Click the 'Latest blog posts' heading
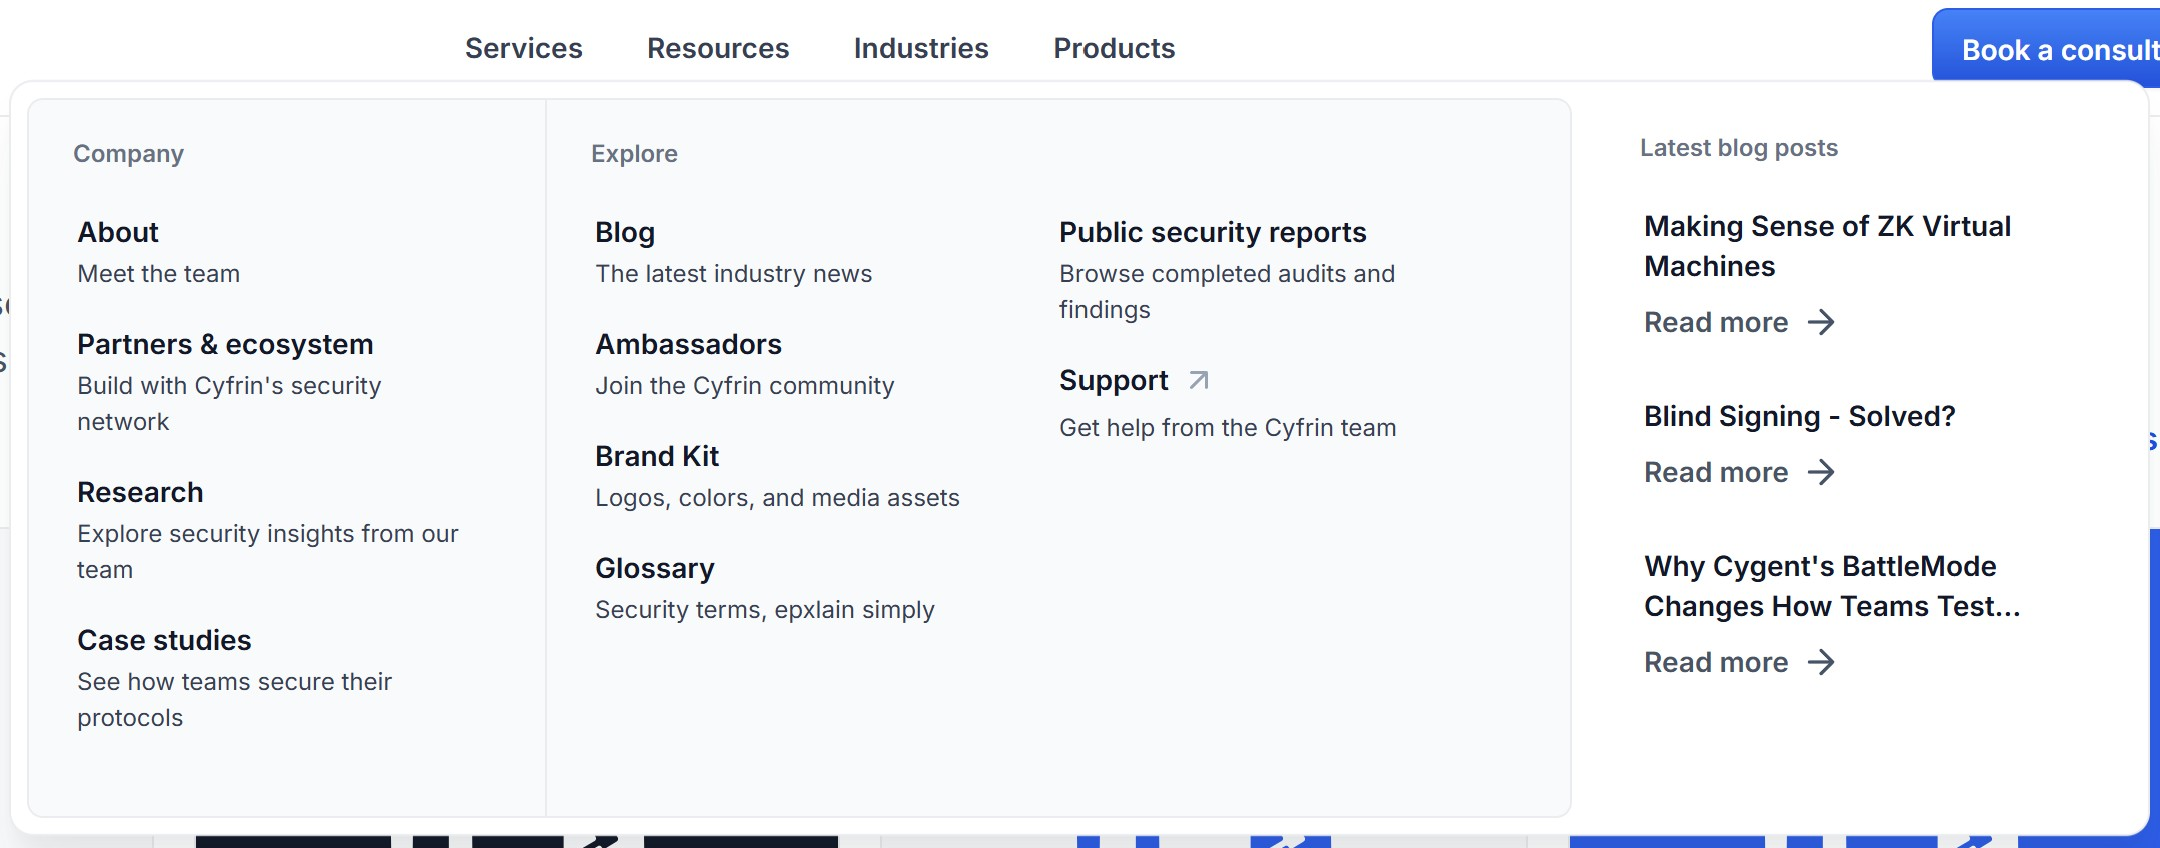Viewport: 2160px width, 848px height. click(x=1738, y=148)
